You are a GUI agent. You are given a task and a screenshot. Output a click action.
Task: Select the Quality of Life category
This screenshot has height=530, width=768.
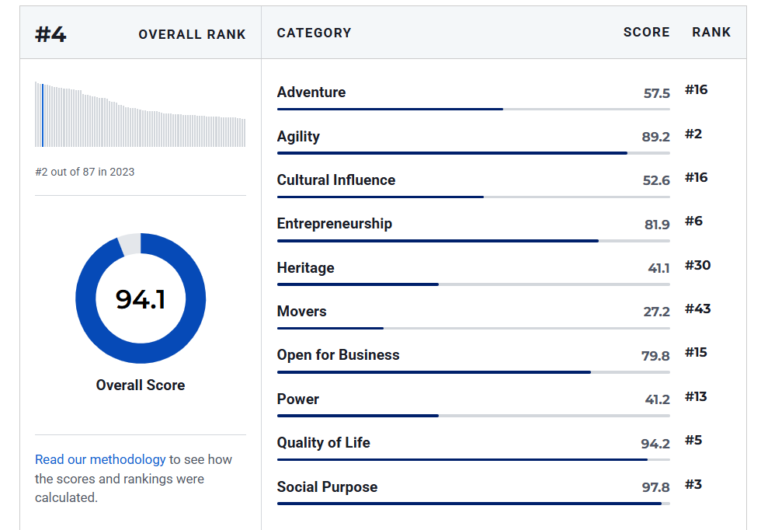(x=323, y=443)
